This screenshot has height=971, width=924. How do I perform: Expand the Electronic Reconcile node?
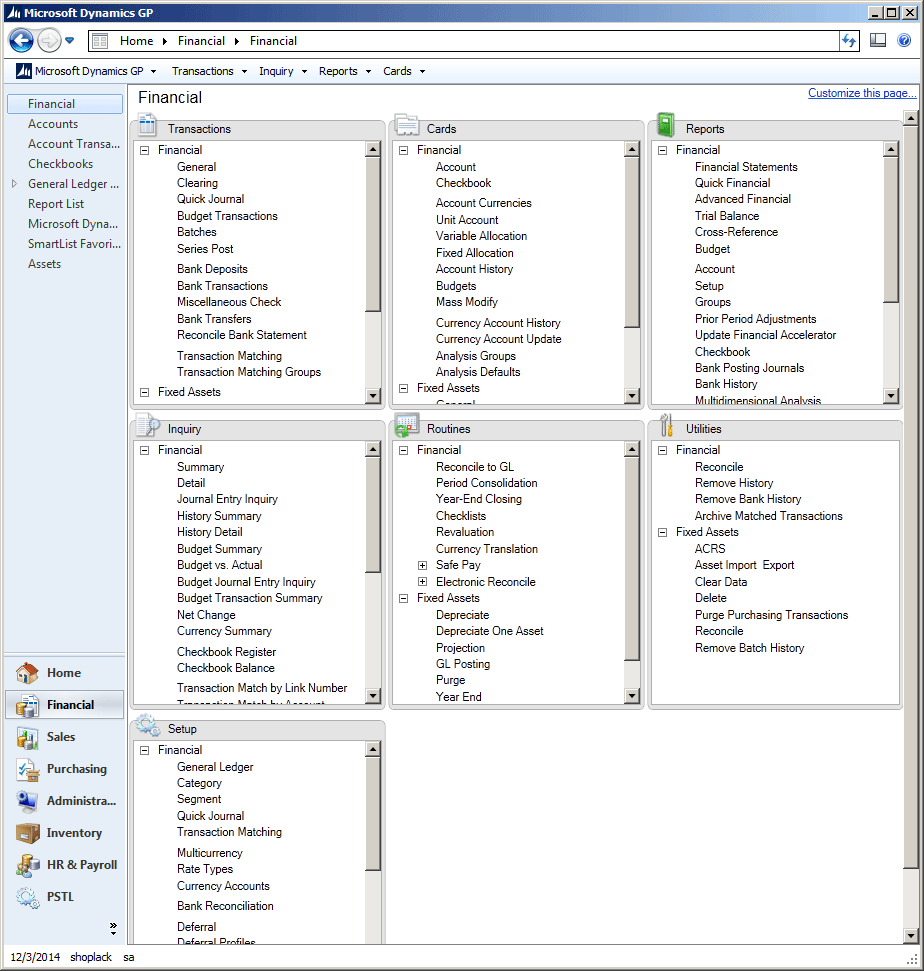click(422, 581)
